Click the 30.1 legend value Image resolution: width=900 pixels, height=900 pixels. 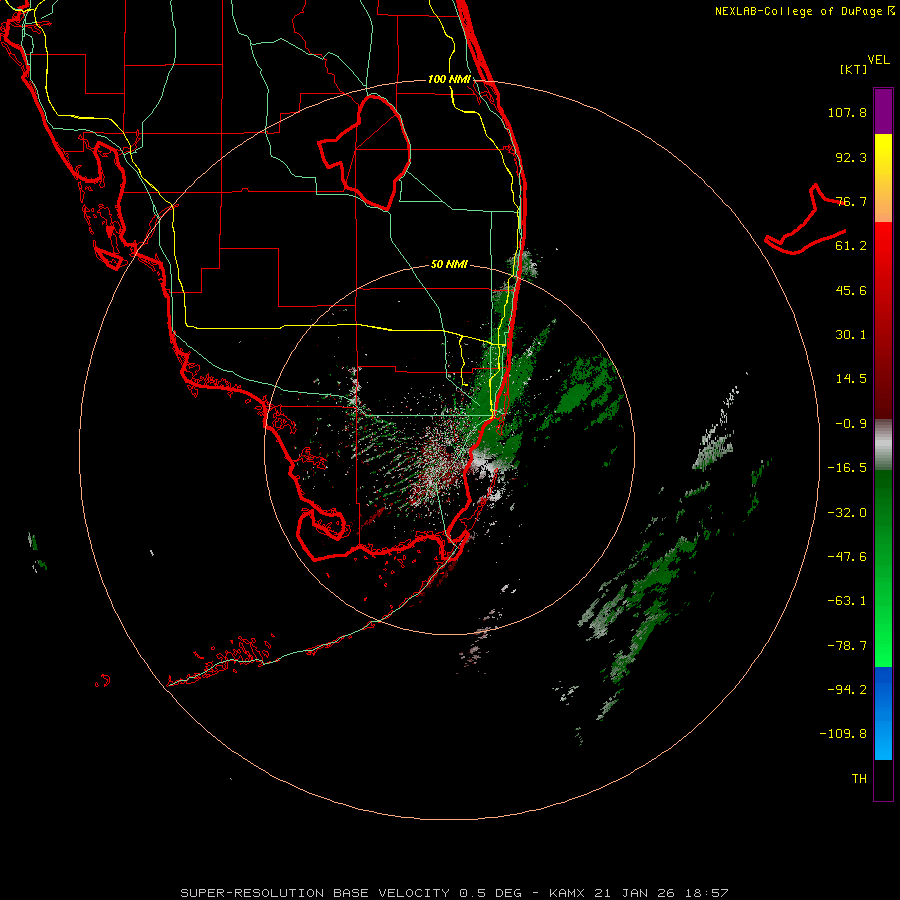pyautogui.click(x=851, y=335)
